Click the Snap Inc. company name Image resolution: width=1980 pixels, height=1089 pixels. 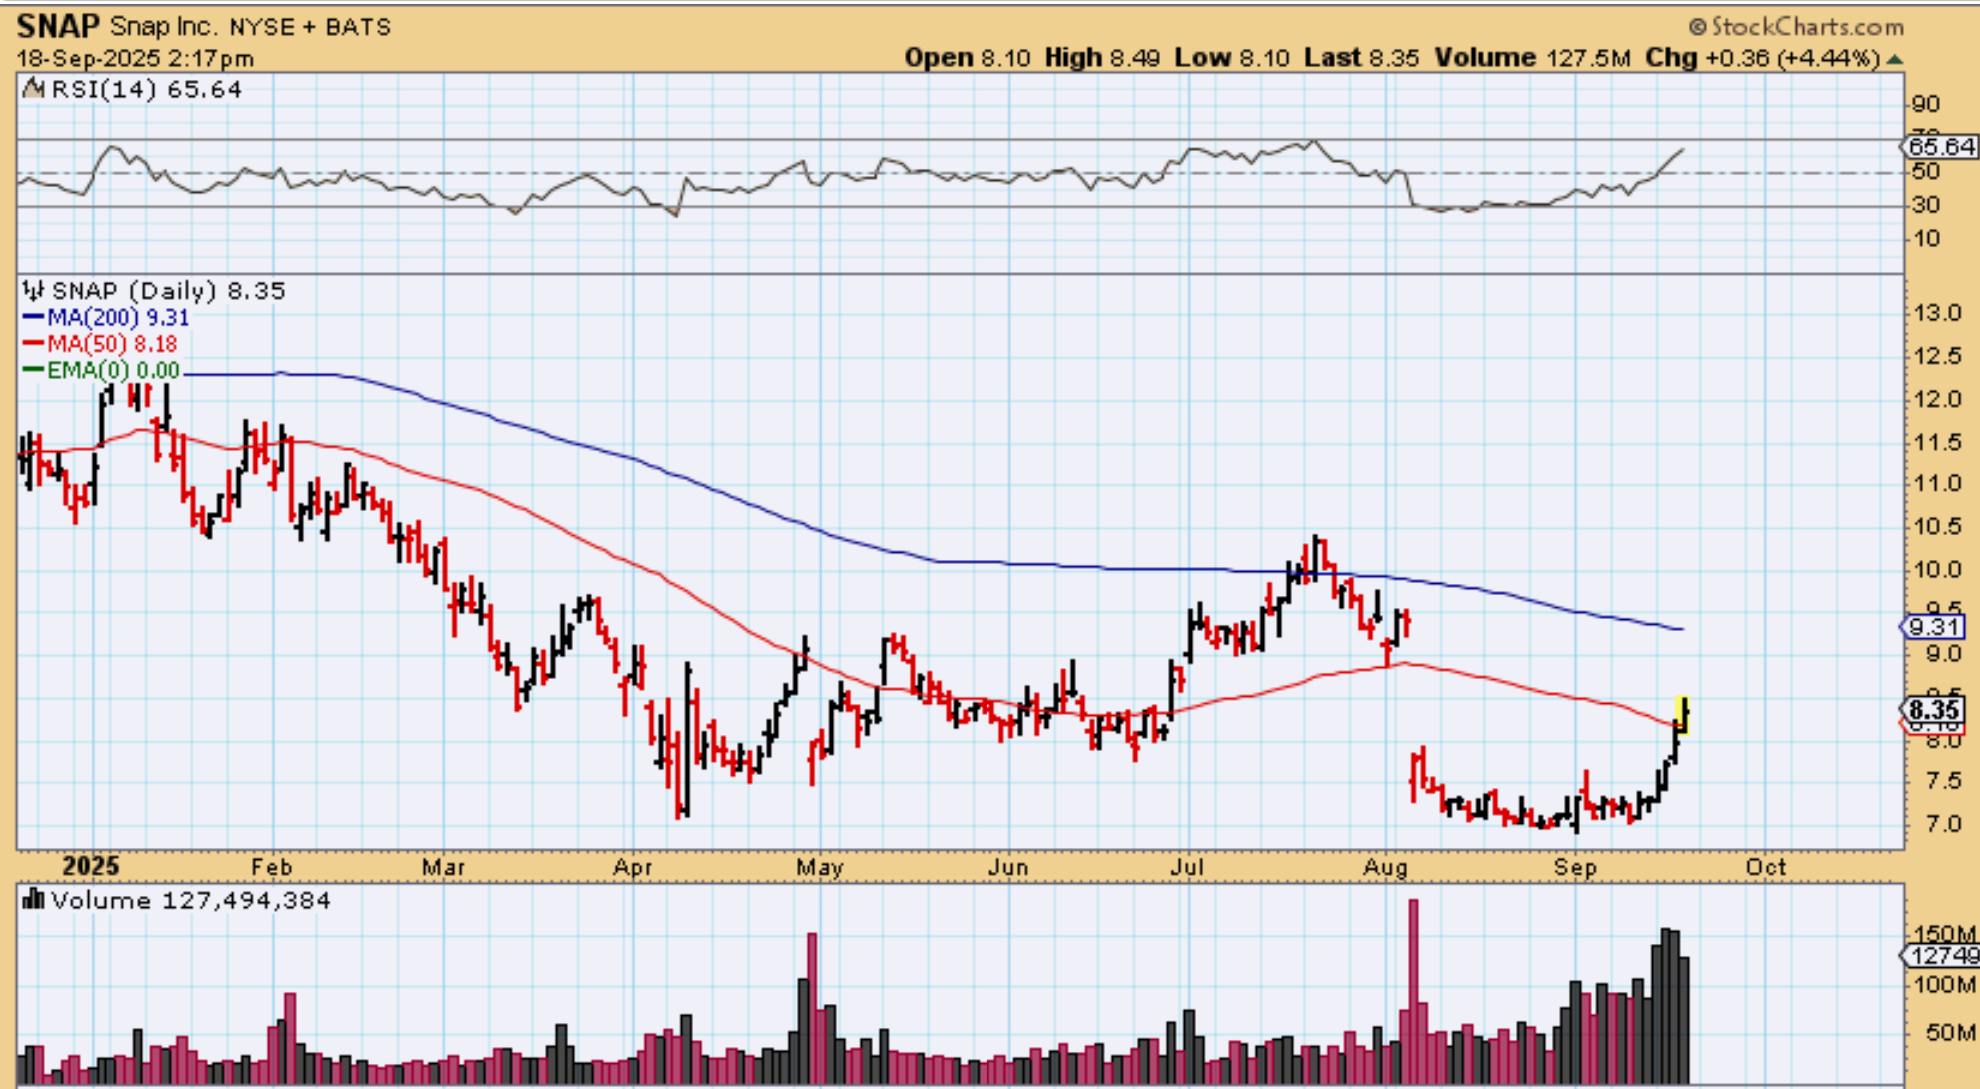[x=164, y=27]
